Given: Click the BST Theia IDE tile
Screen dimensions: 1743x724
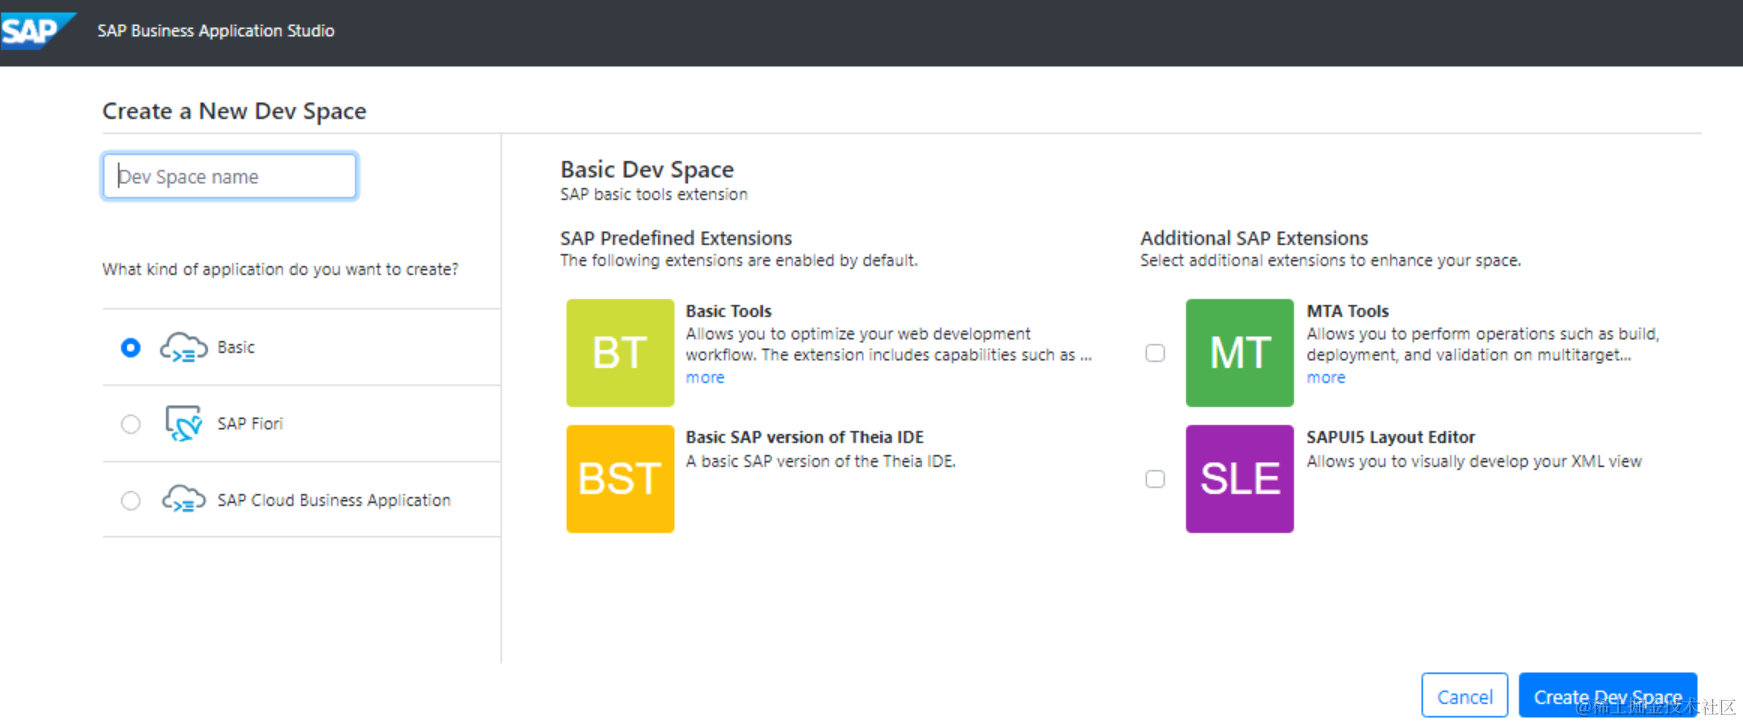Looking at the screenshot, I should point(620,479).
